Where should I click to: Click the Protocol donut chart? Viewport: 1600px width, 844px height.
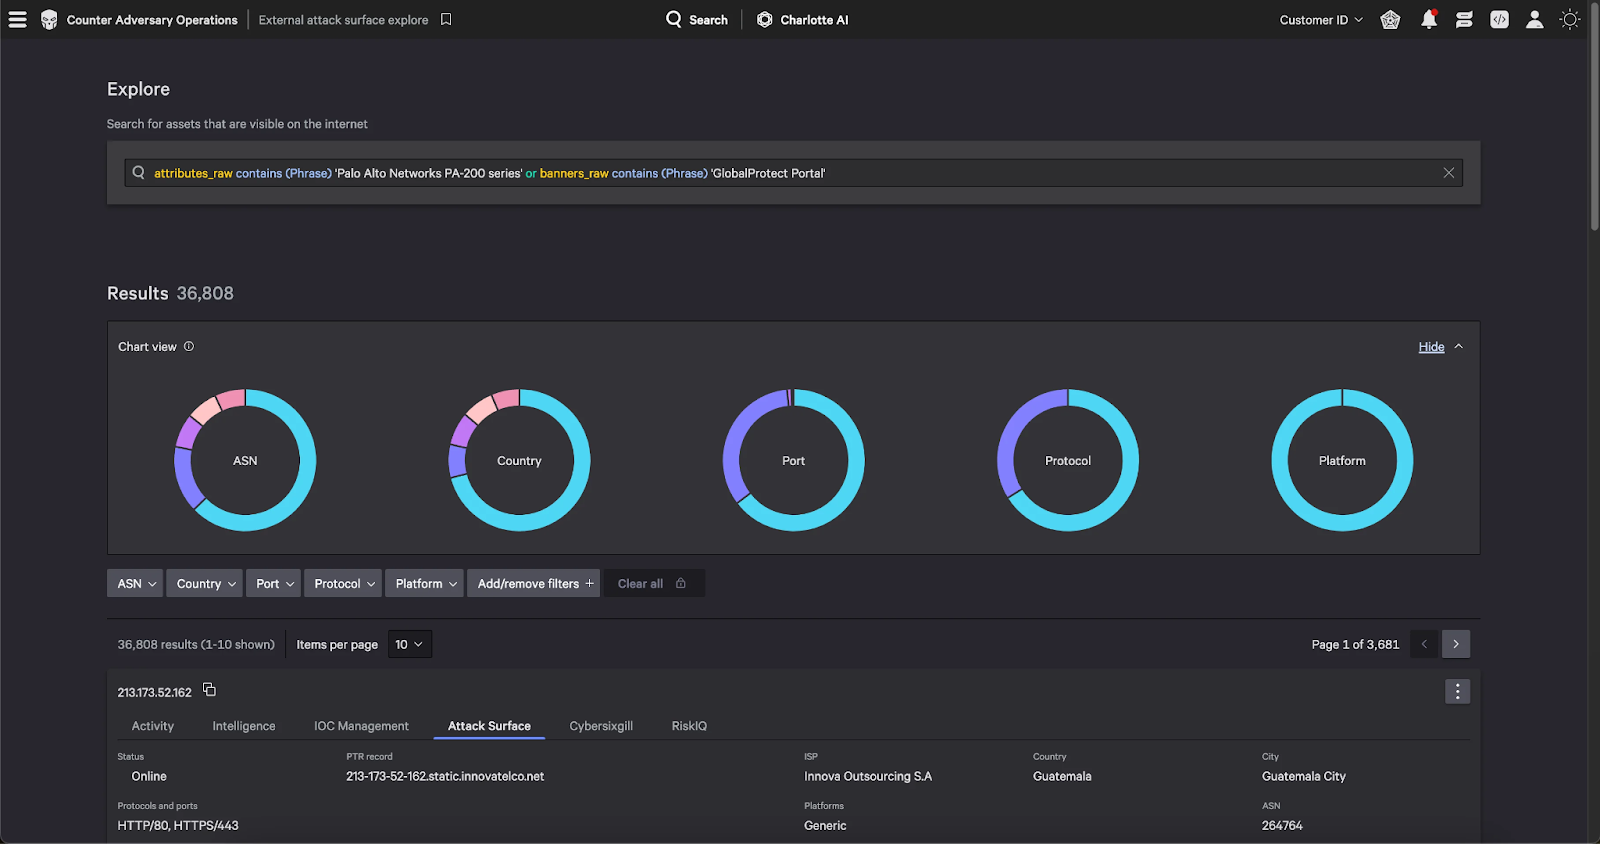pyautogui.click(x=1068, y=460)
